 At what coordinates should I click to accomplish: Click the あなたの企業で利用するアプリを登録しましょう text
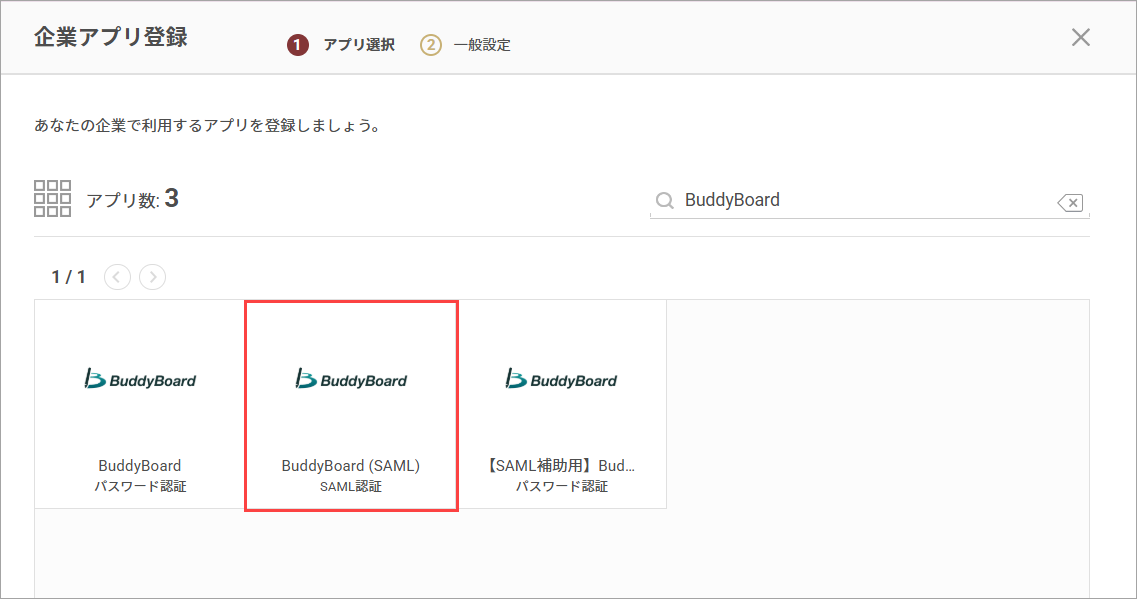(x=207, y=125)
